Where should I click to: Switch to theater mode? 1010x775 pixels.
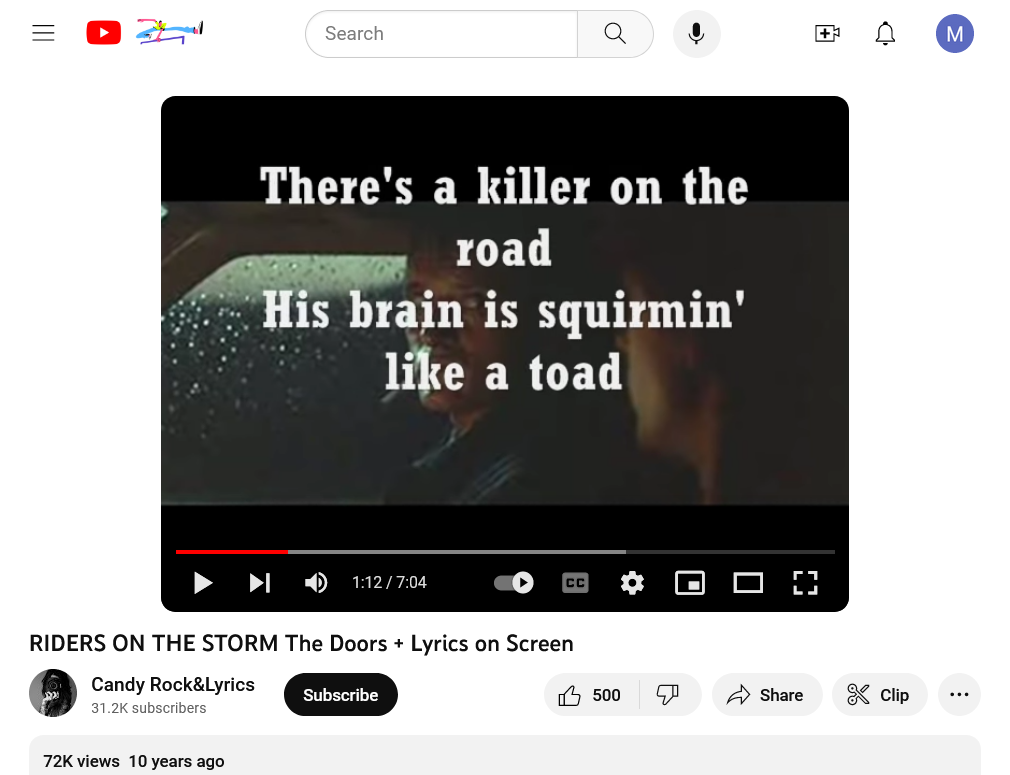point(748,582)
